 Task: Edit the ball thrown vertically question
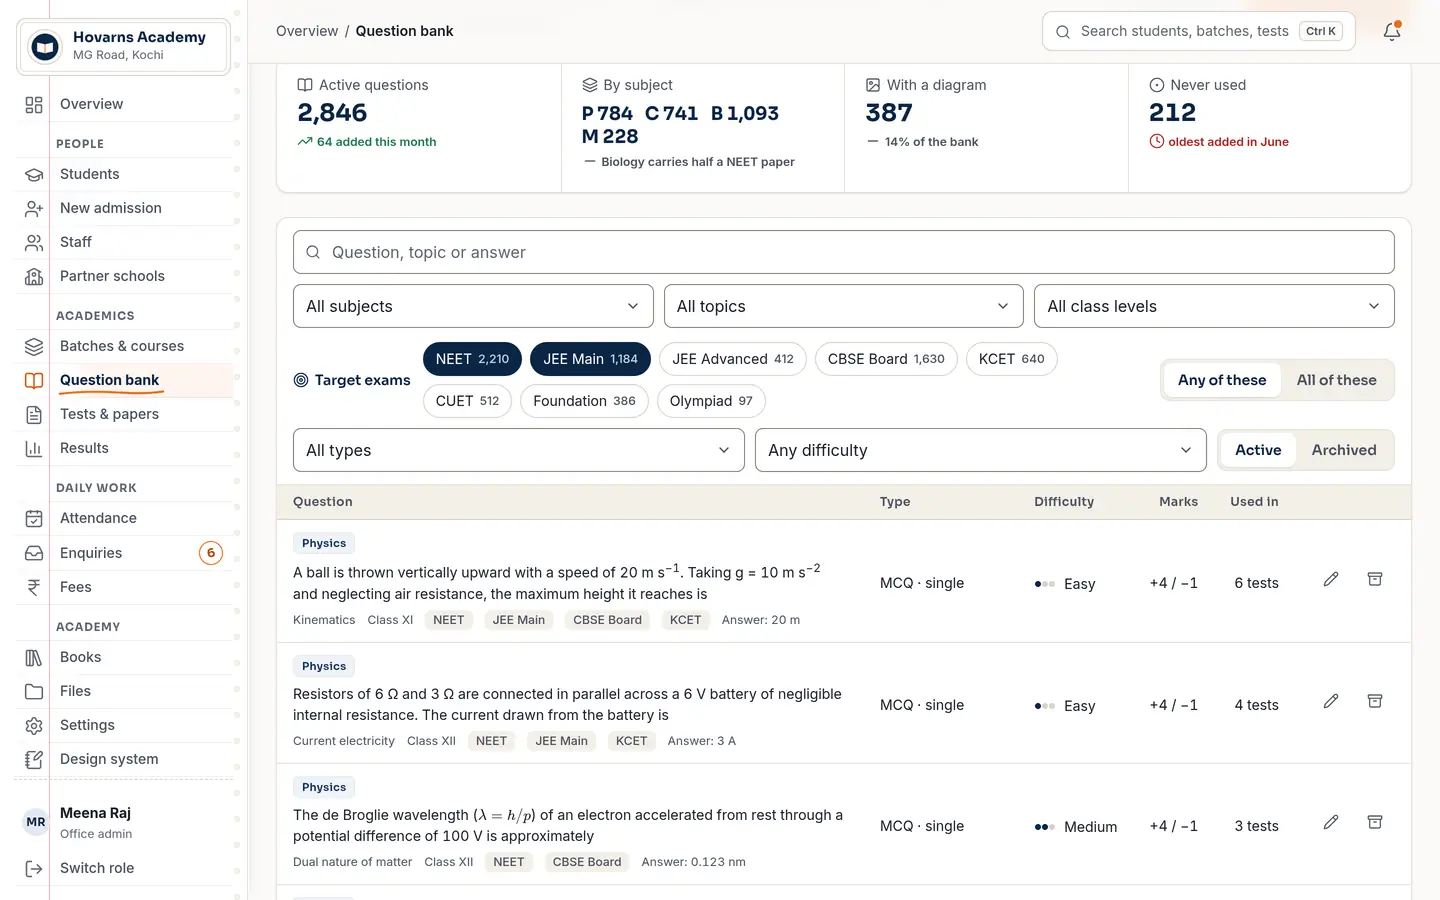1331,579
